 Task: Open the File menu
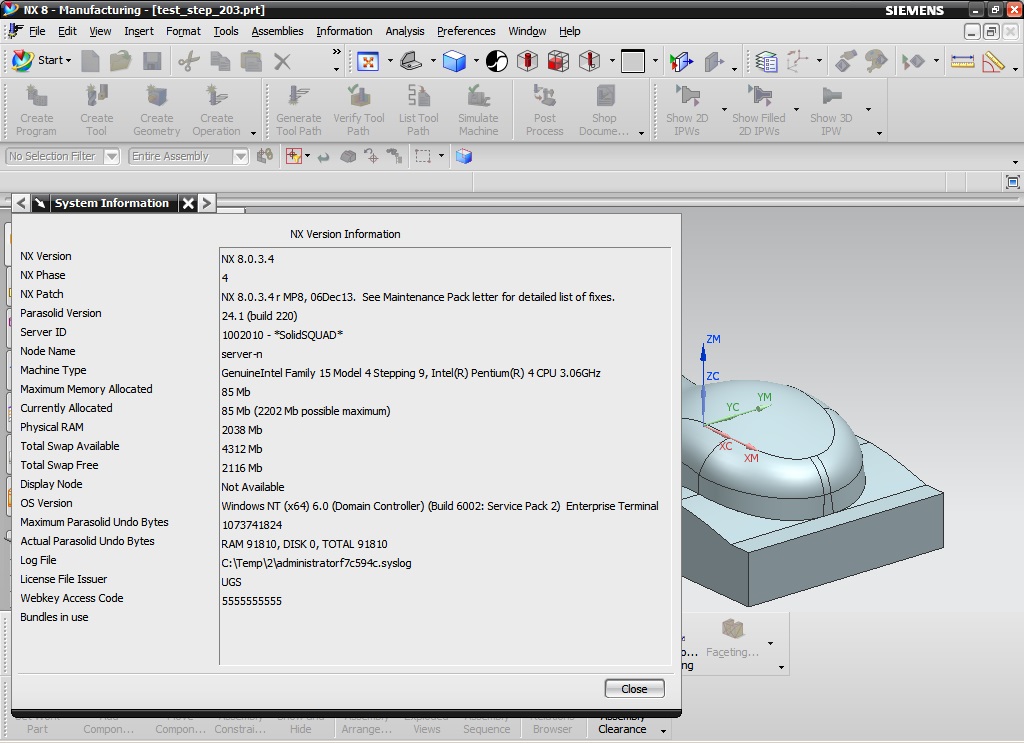(x=37, y=31)
